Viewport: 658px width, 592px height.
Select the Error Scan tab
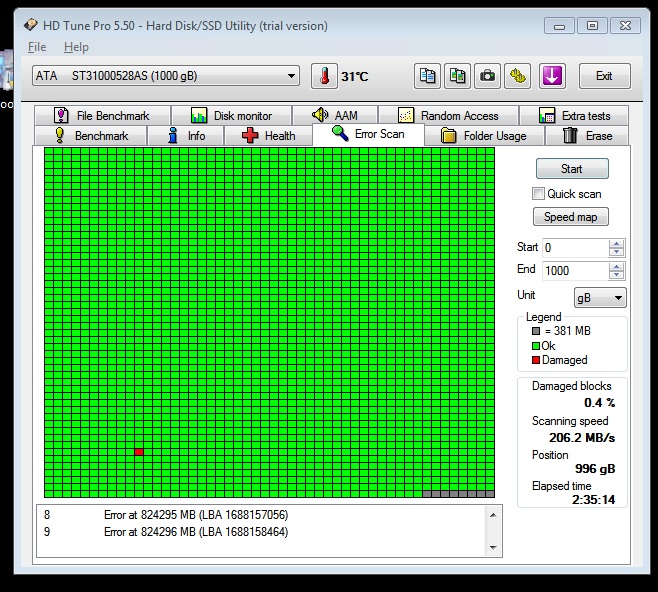pos(368,134)
